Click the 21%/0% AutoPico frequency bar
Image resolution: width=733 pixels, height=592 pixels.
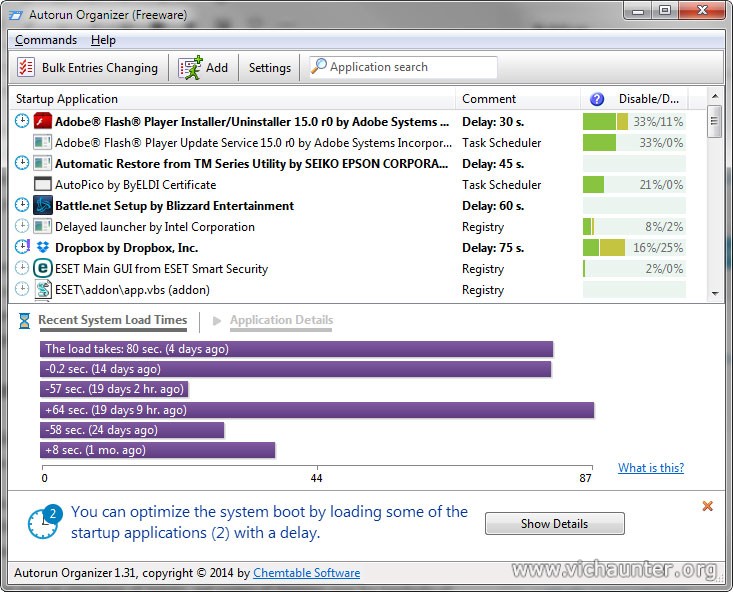click(634, 185)
